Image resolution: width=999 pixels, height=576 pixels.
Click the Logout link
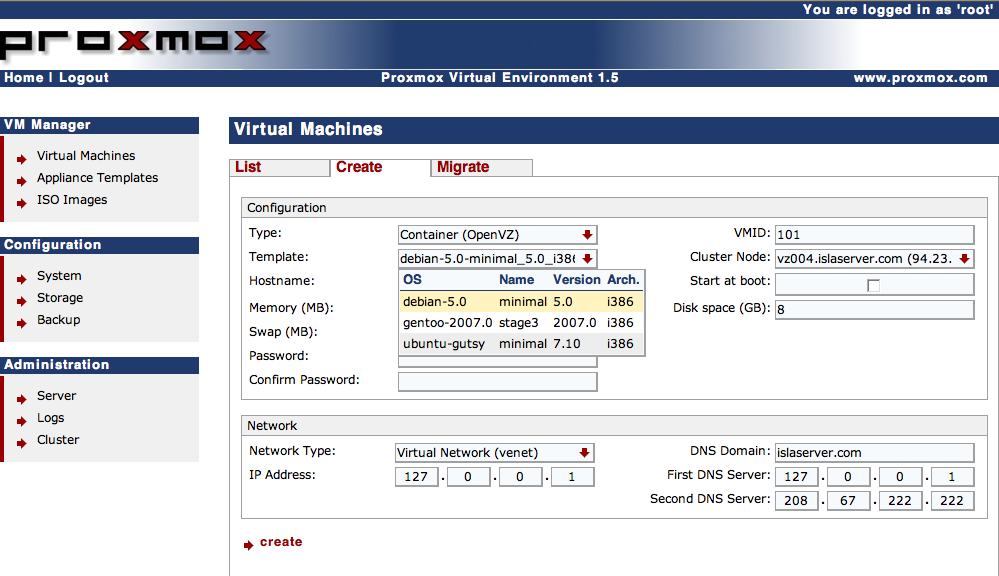(x=84, y=78)
